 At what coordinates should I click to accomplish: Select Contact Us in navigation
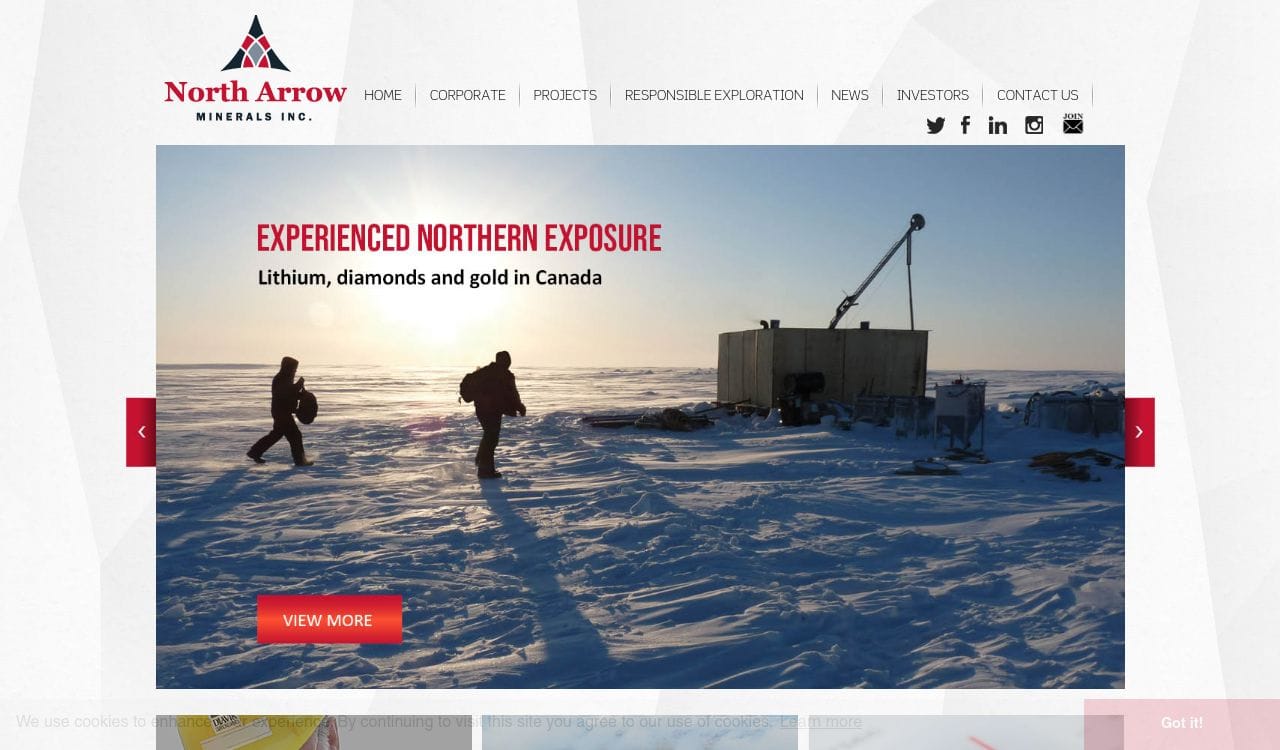(x=1037, y=95)
